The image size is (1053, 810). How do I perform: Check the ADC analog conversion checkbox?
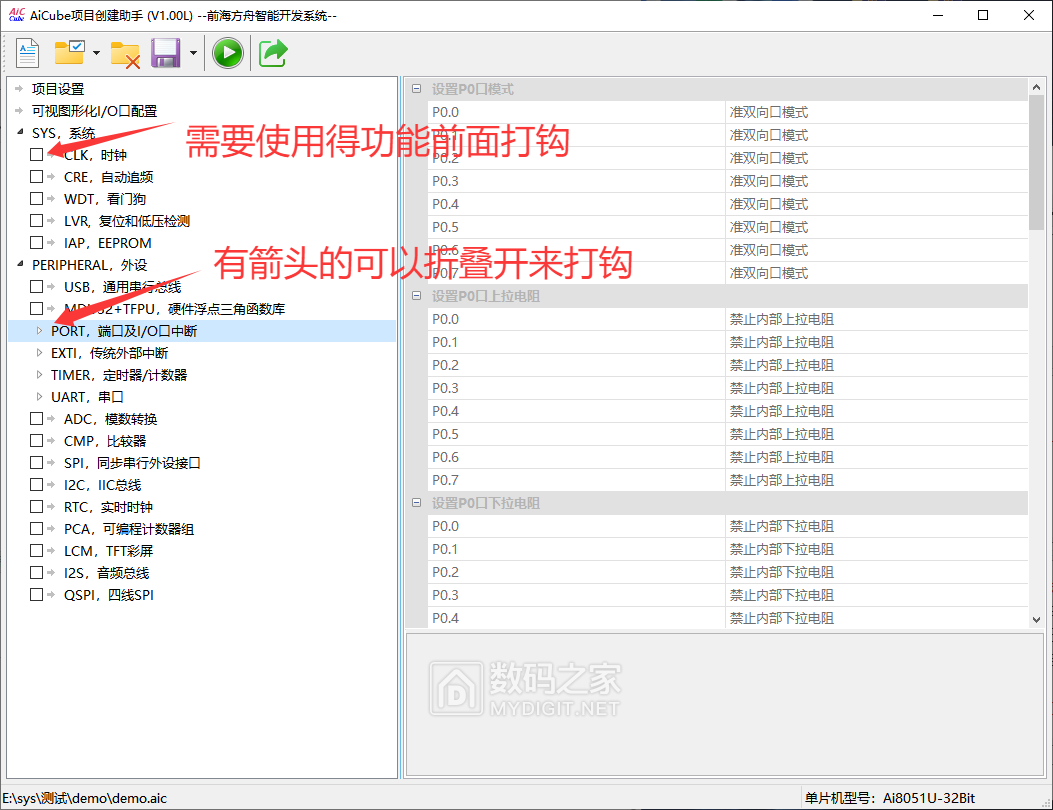tap(37, 419)
